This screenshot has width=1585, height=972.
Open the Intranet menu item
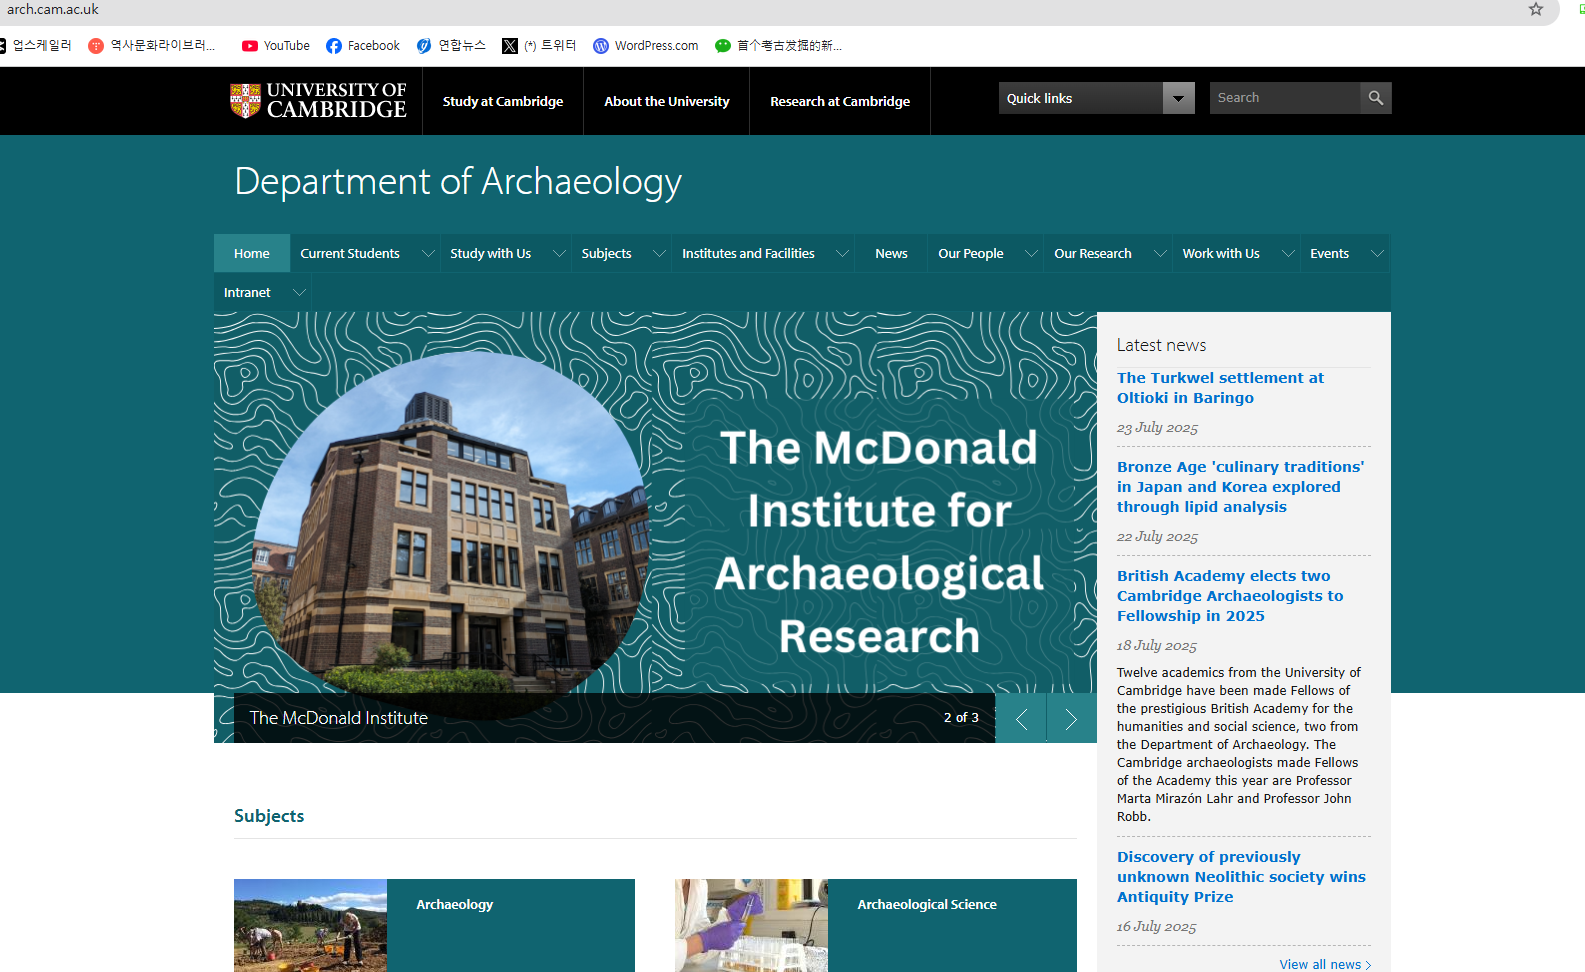pos(247,293)
